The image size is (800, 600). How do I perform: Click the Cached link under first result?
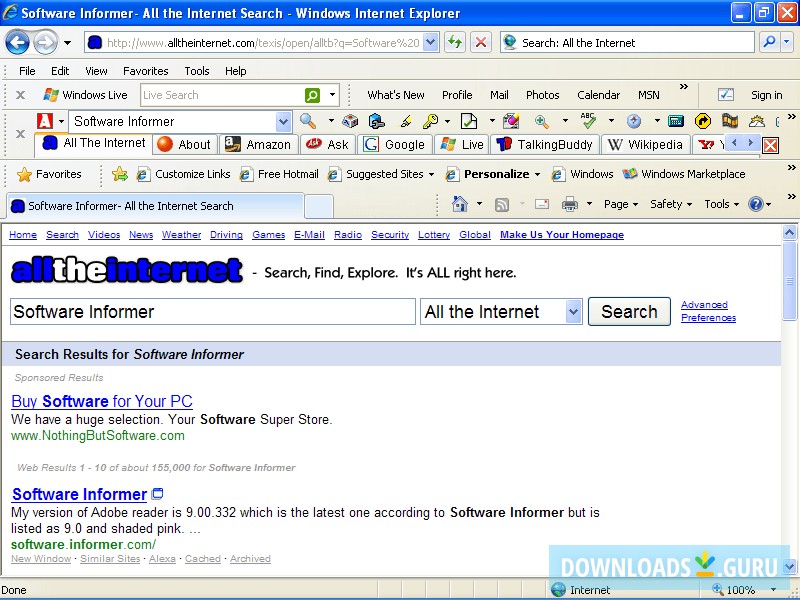[203, 559]
